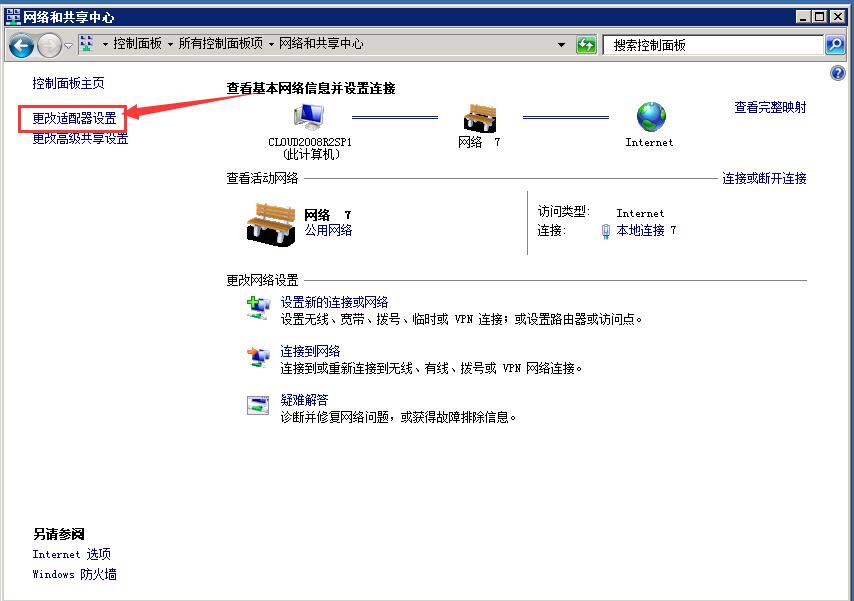The image size is (854, 601).
Task: Focus the 搜索控制面板 search field
Action: coord(713,45)
